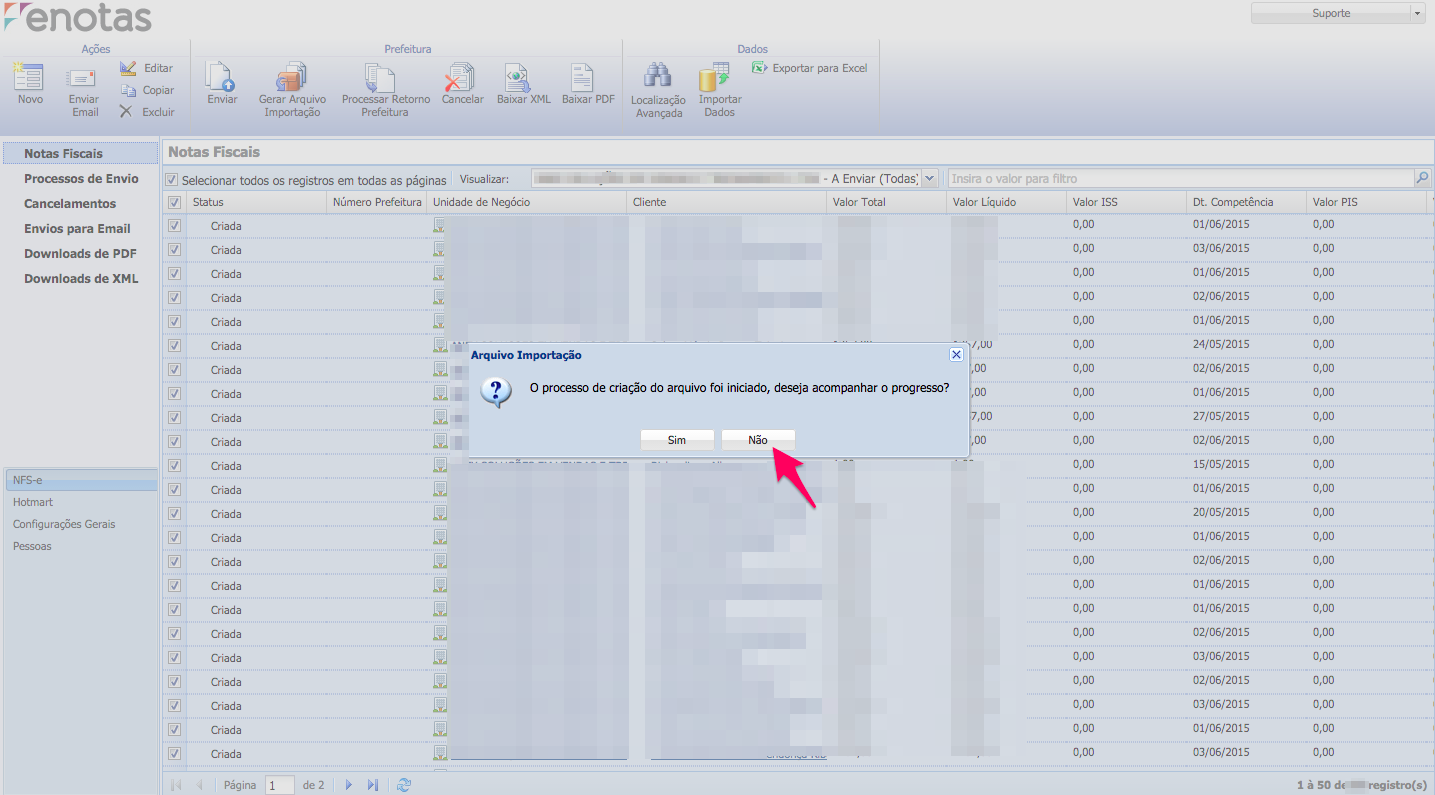Open Notas Fiscais section
This screenshot has width=1435, height=795.
[80, 153]
